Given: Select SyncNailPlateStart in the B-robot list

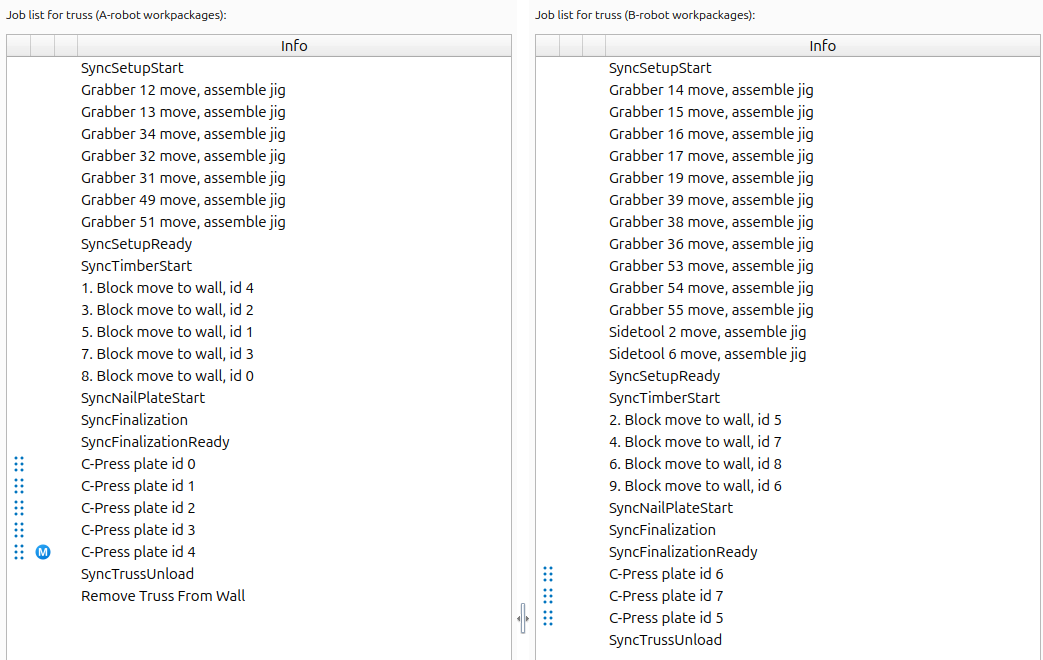Looking at the screenshot, I should (x=671, y=507).
